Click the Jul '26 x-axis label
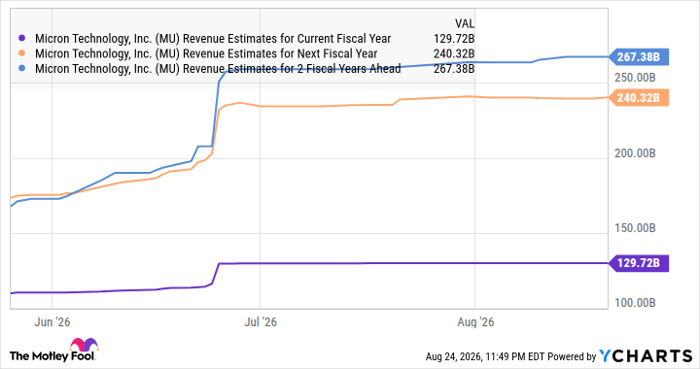 tap(260, 322)
